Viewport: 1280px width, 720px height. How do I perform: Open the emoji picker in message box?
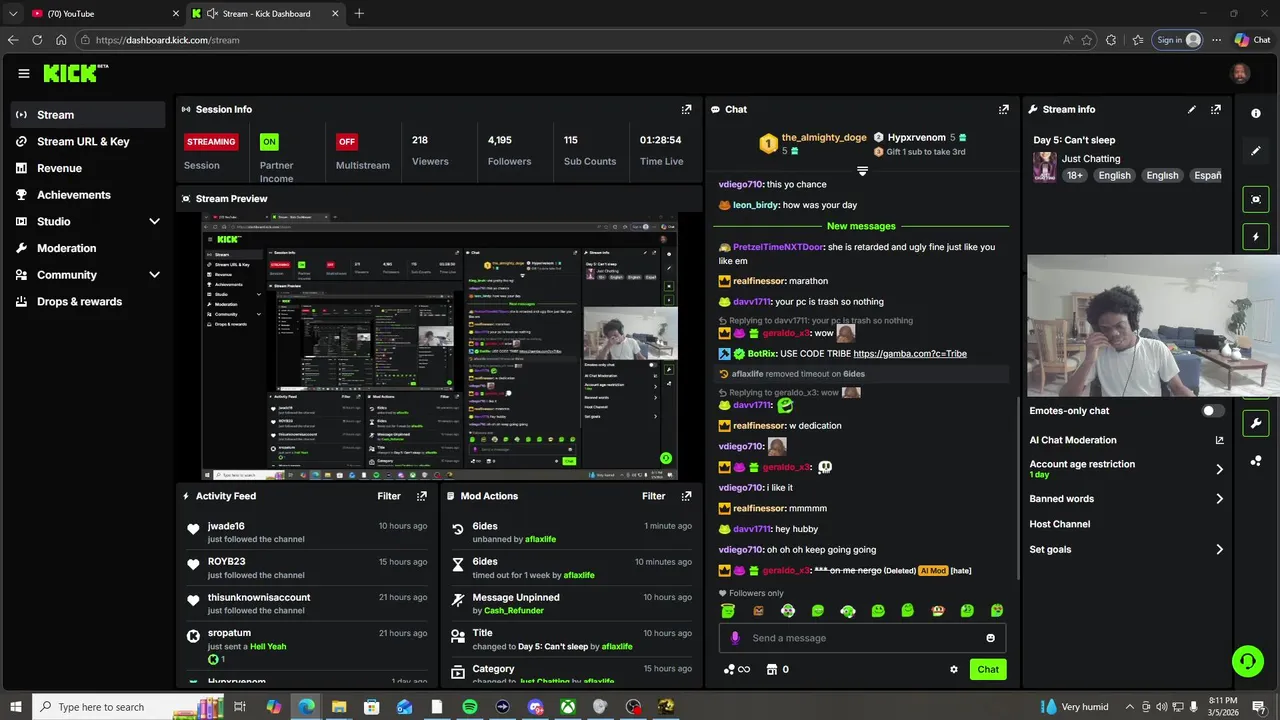pos(991,638)
